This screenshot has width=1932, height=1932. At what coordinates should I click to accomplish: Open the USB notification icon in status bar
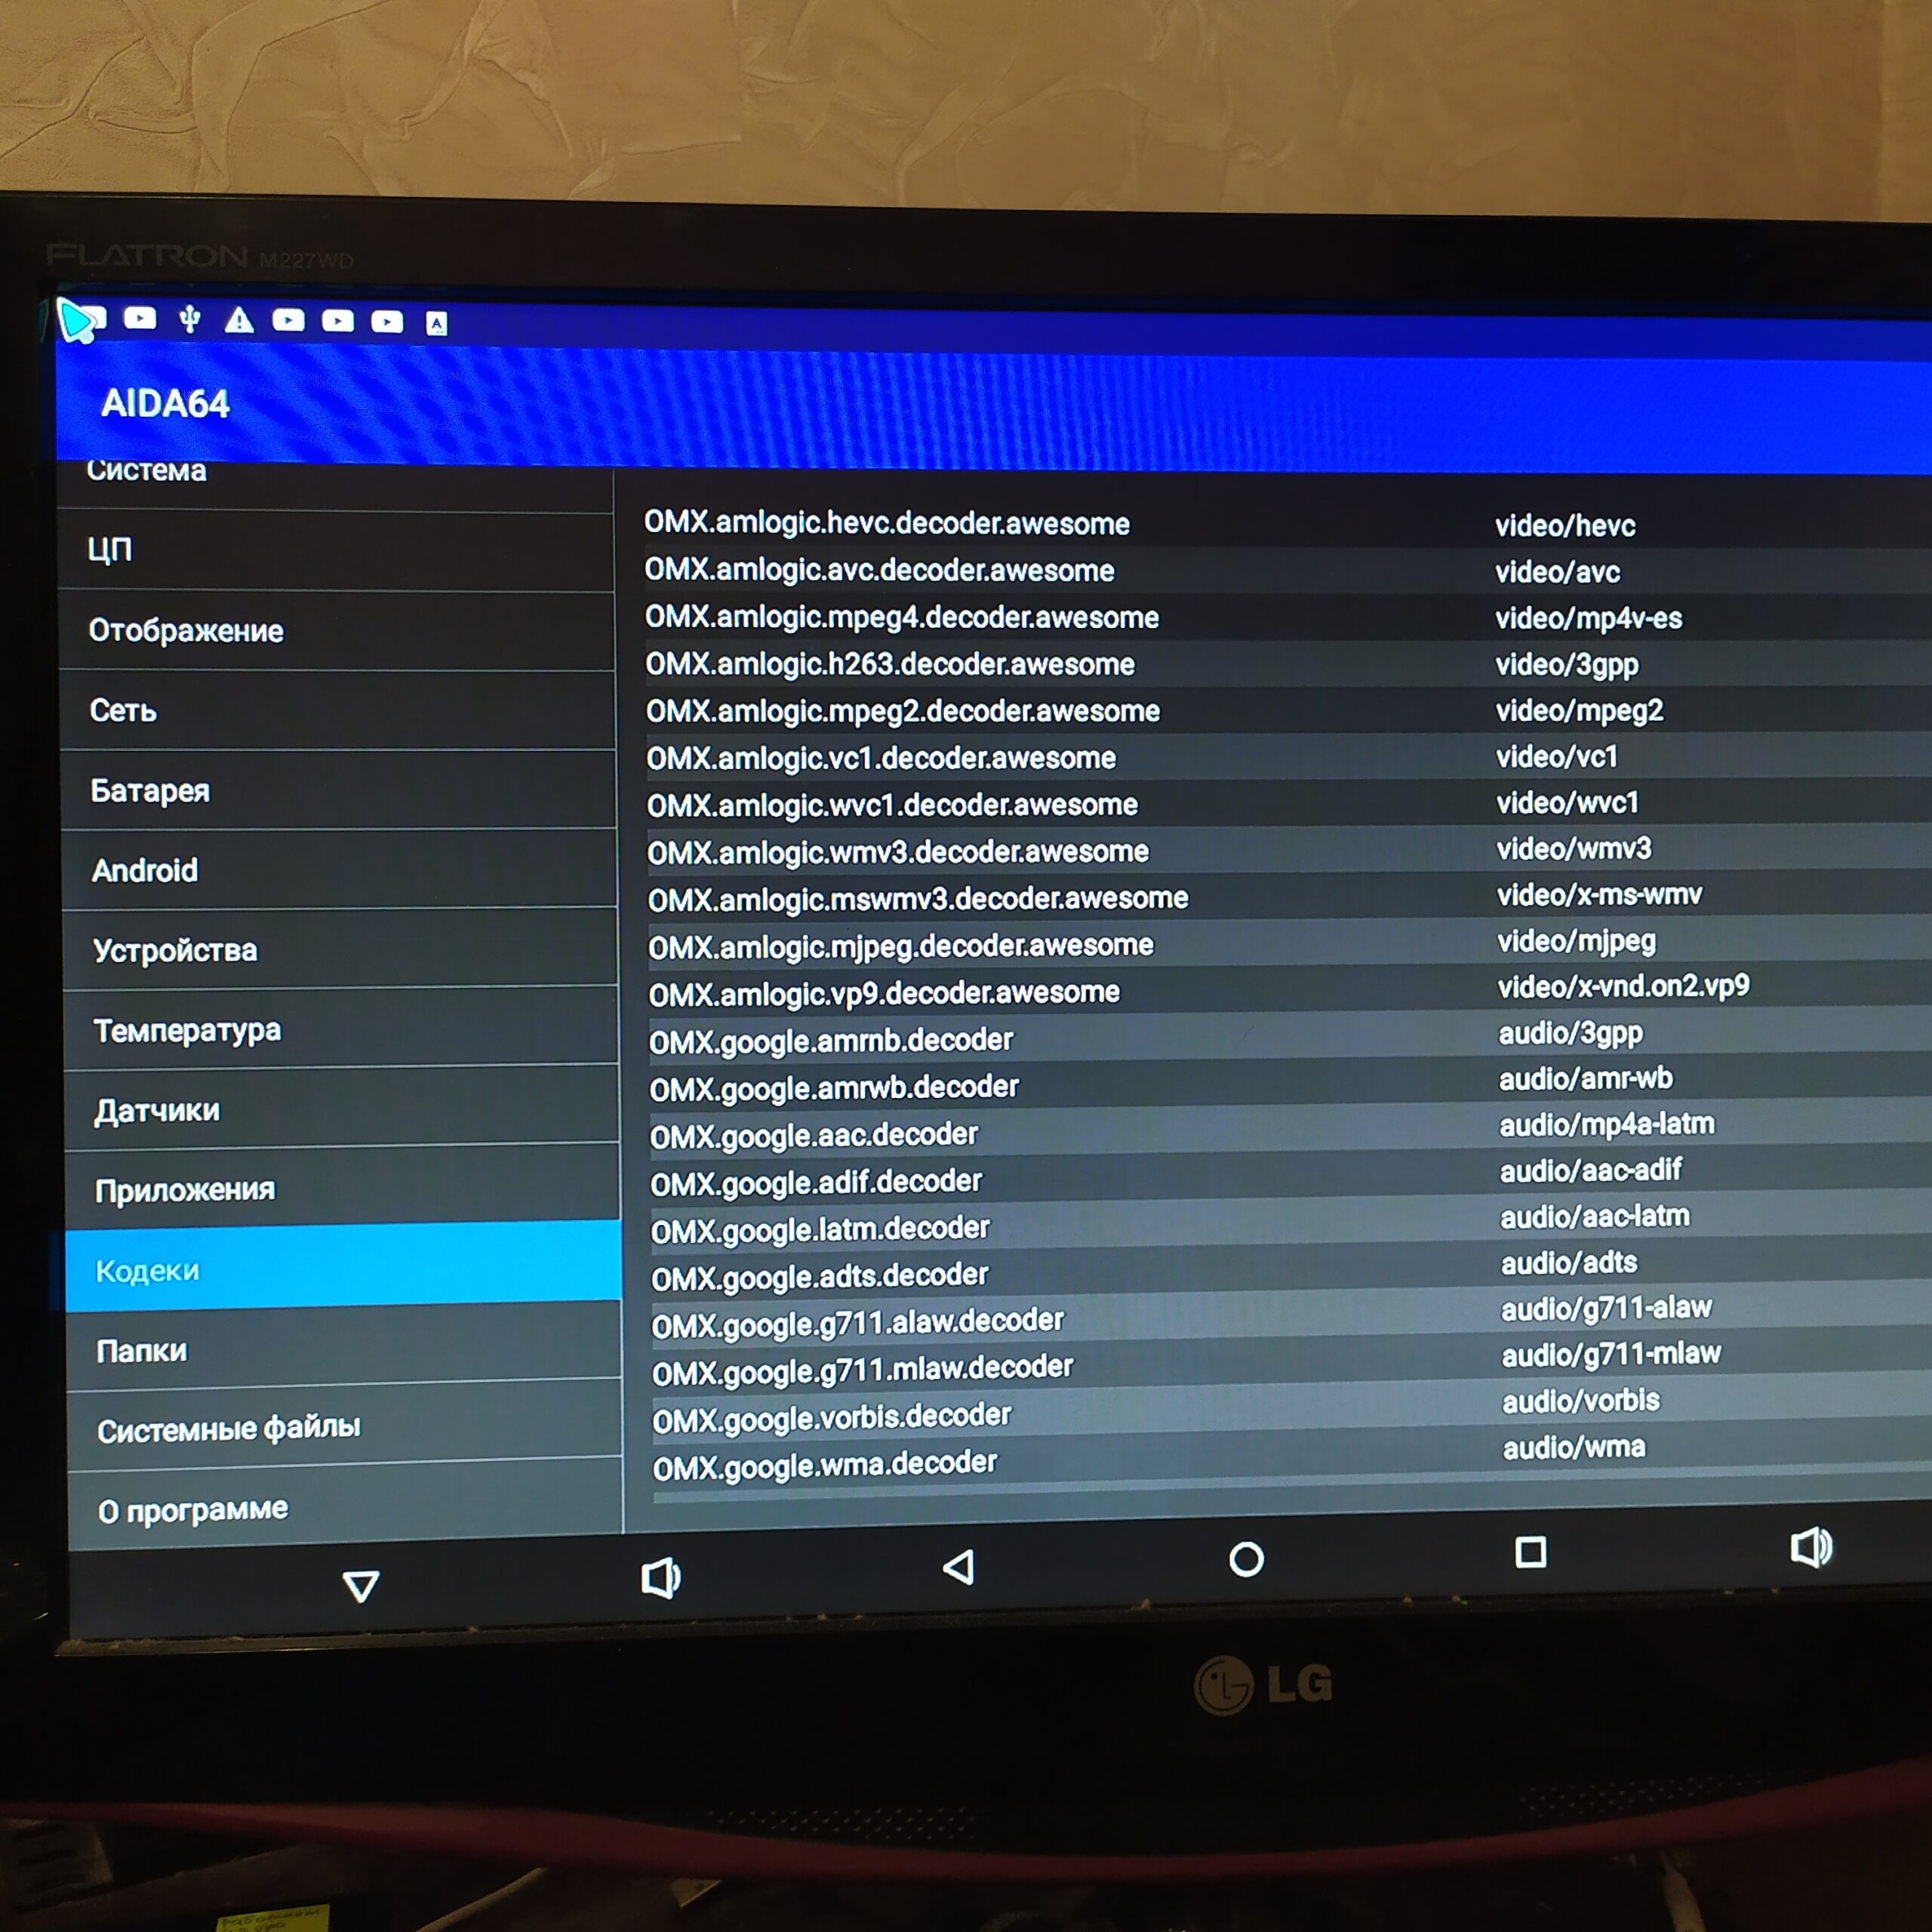[x=189, y=319]
